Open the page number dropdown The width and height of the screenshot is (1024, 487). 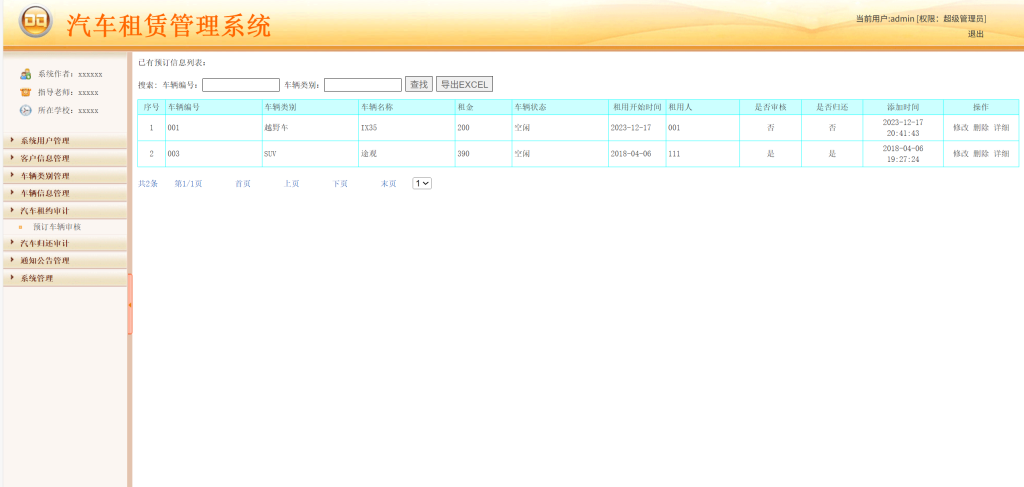click(422, 183)
